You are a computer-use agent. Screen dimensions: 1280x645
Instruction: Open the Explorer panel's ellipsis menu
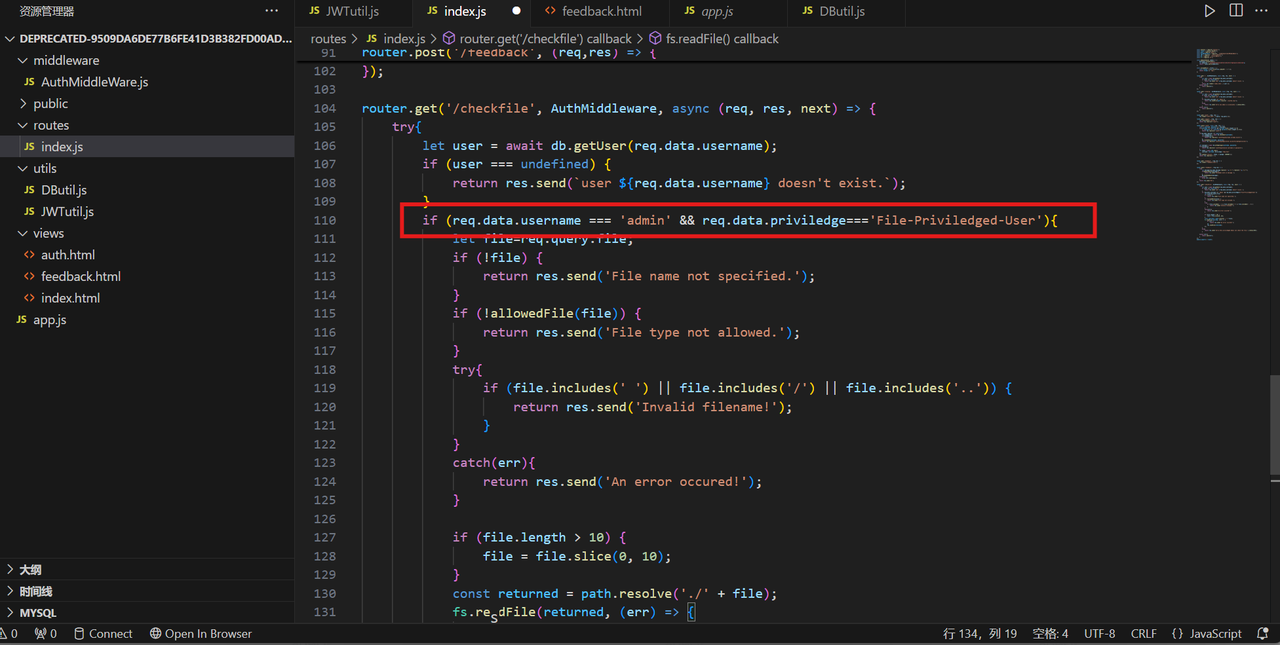point(272,11)
